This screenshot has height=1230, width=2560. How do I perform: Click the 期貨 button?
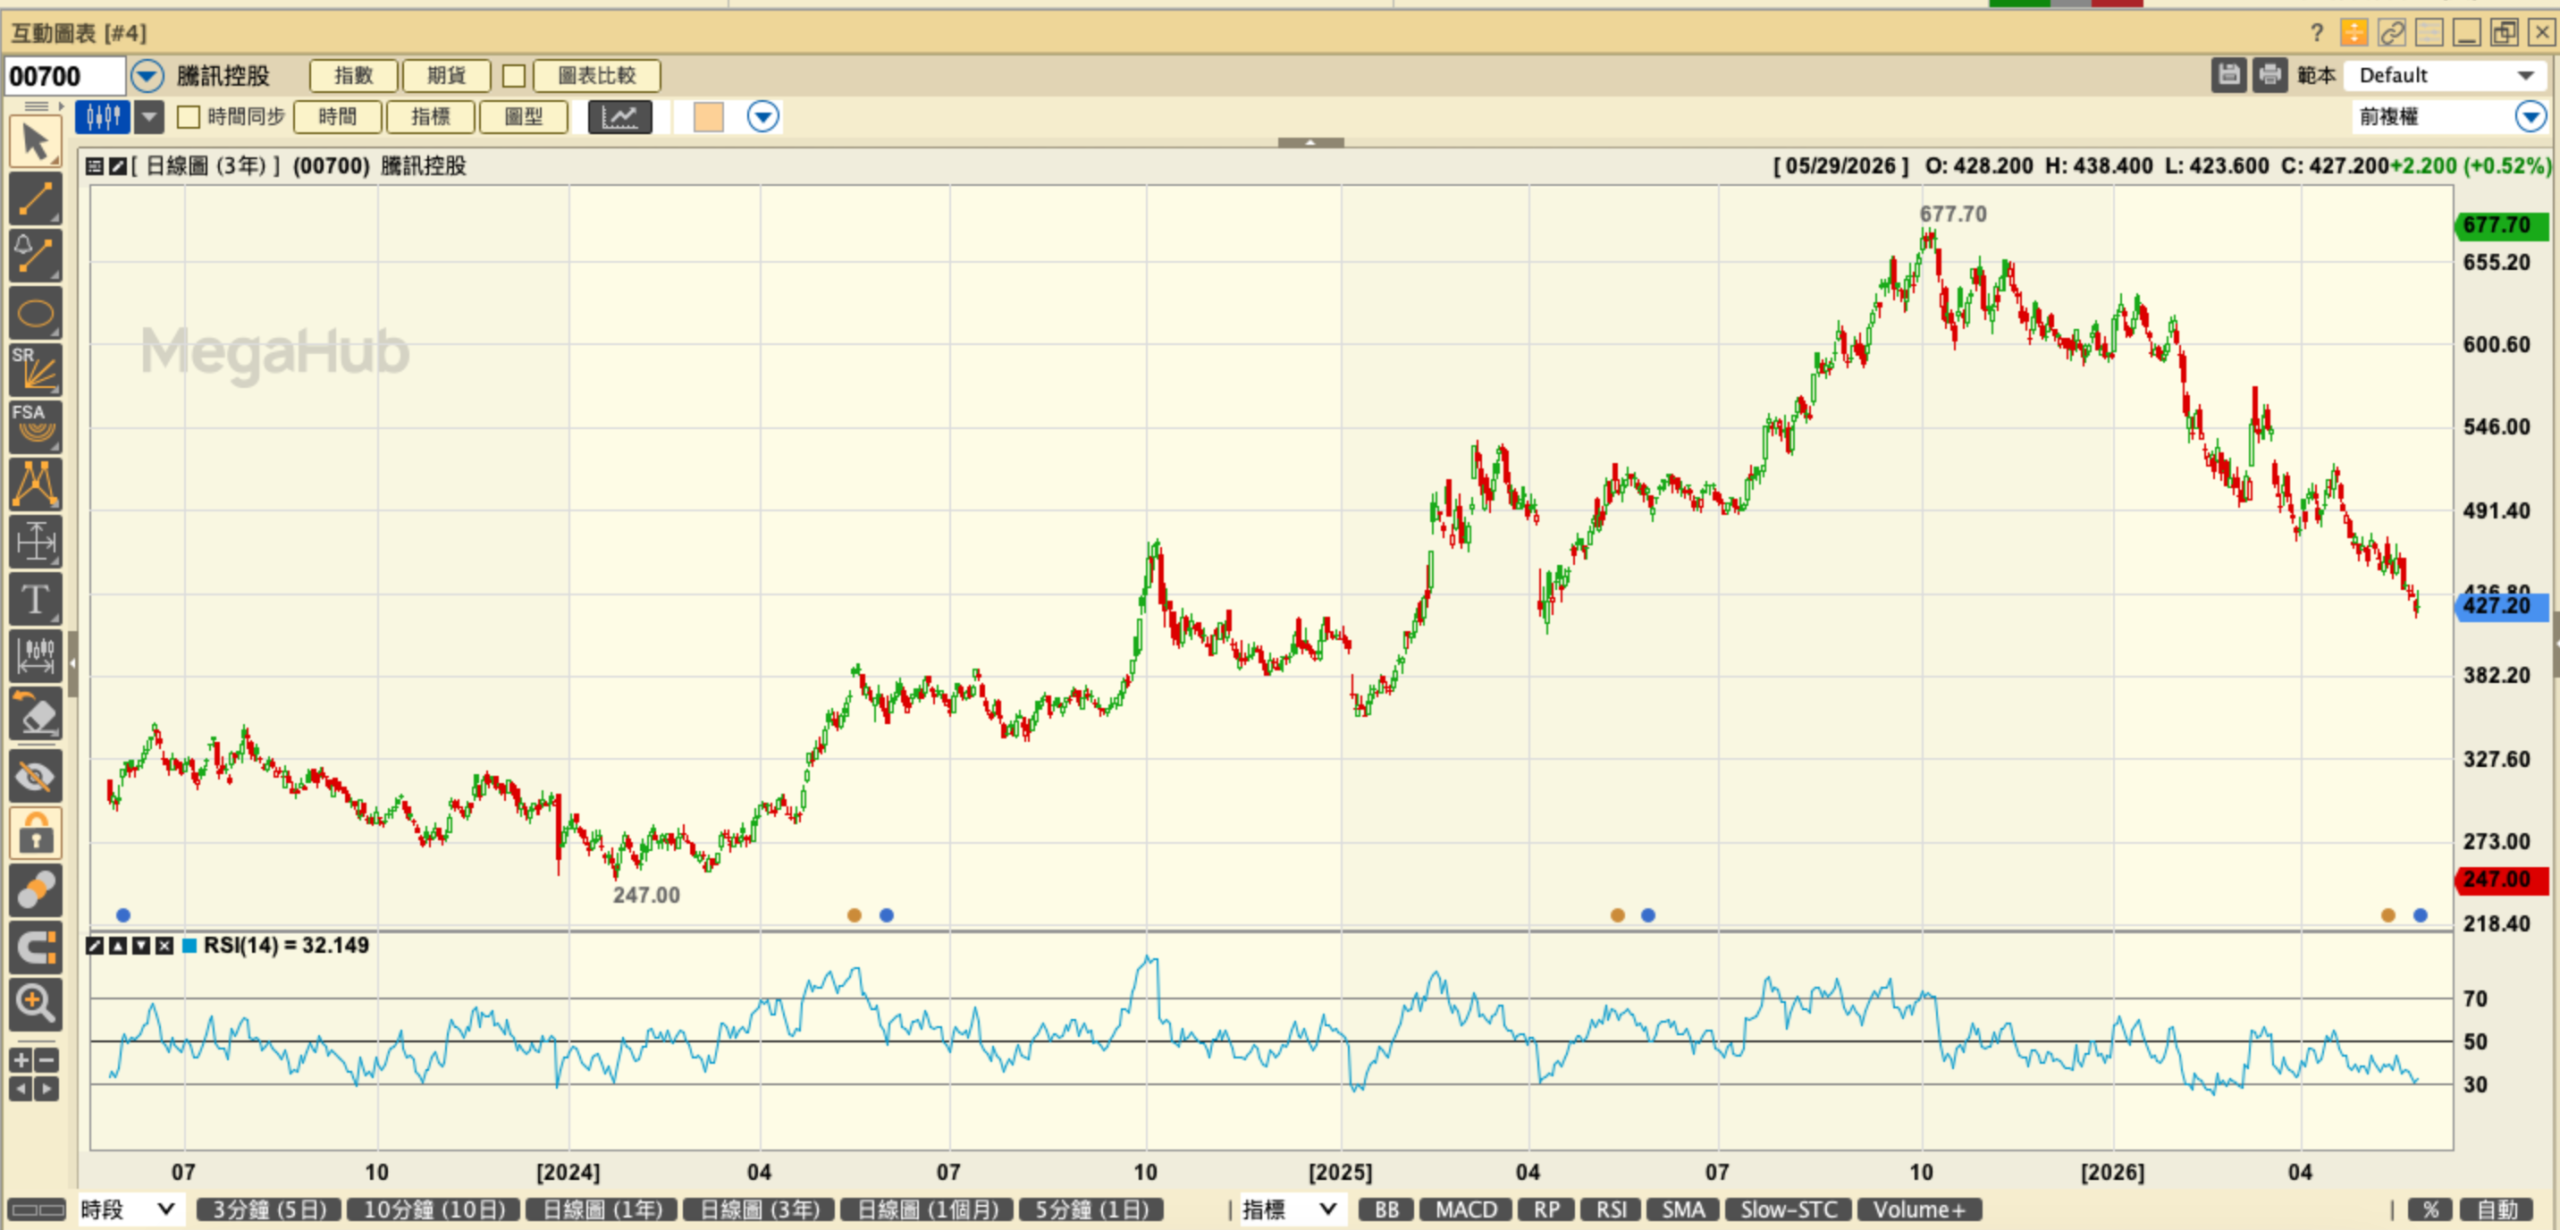click(446, 76)
